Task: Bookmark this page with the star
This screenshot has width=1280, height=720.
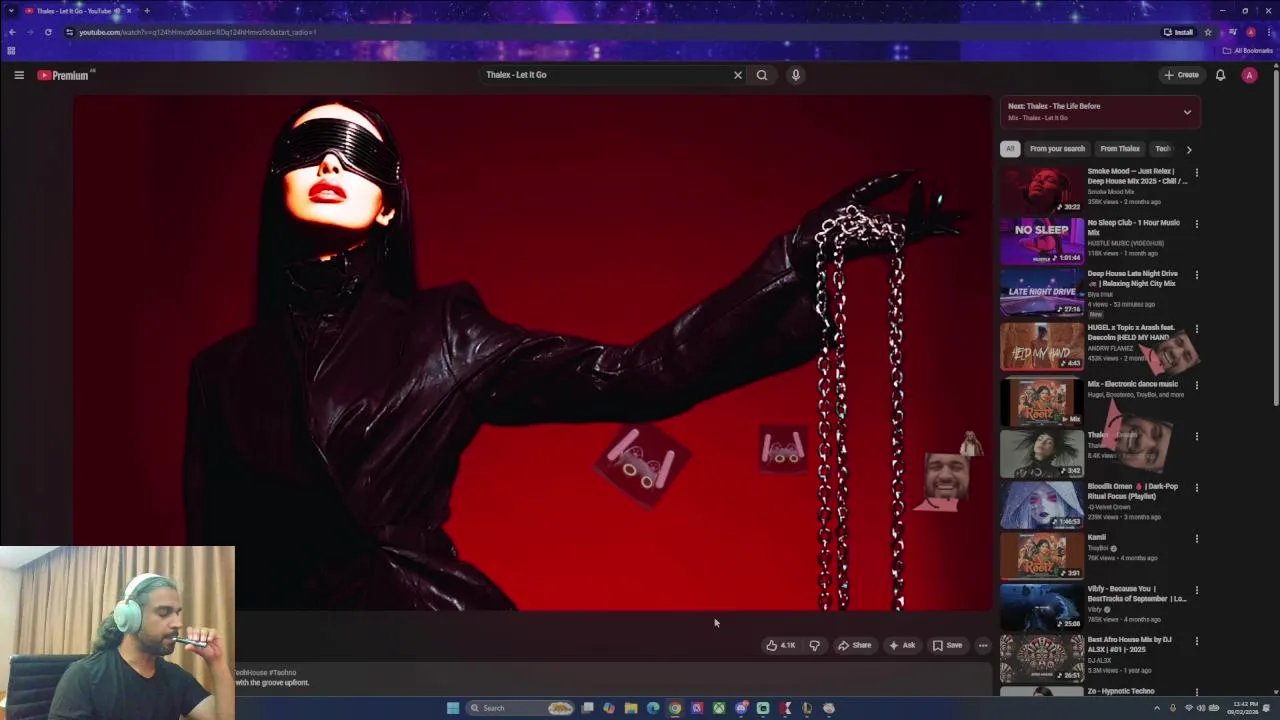Action: (1207, 32)
